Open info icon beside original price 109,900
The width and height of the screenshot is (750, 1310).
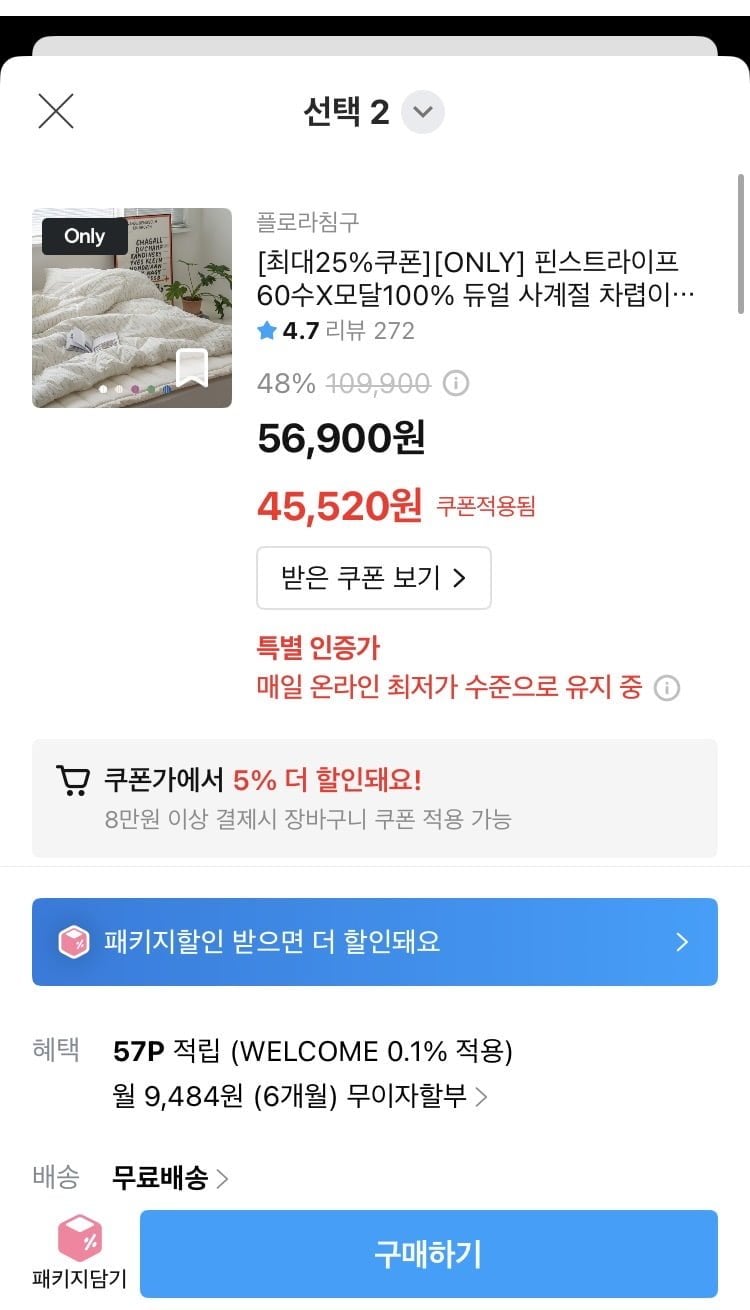tap(456, 383)
